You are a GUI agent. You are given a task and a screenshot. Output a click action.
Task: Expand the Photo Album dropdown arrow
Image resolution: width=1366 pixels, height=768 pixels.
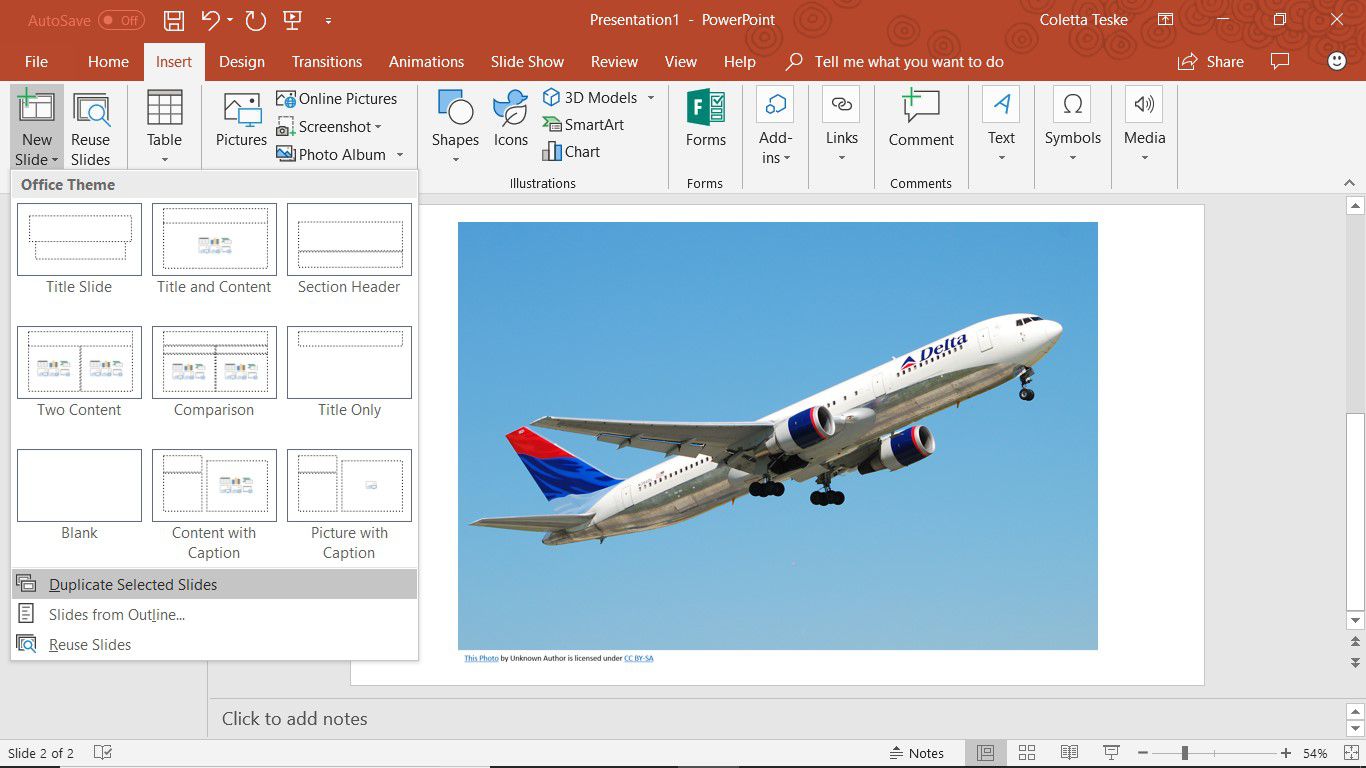[400, 155]
